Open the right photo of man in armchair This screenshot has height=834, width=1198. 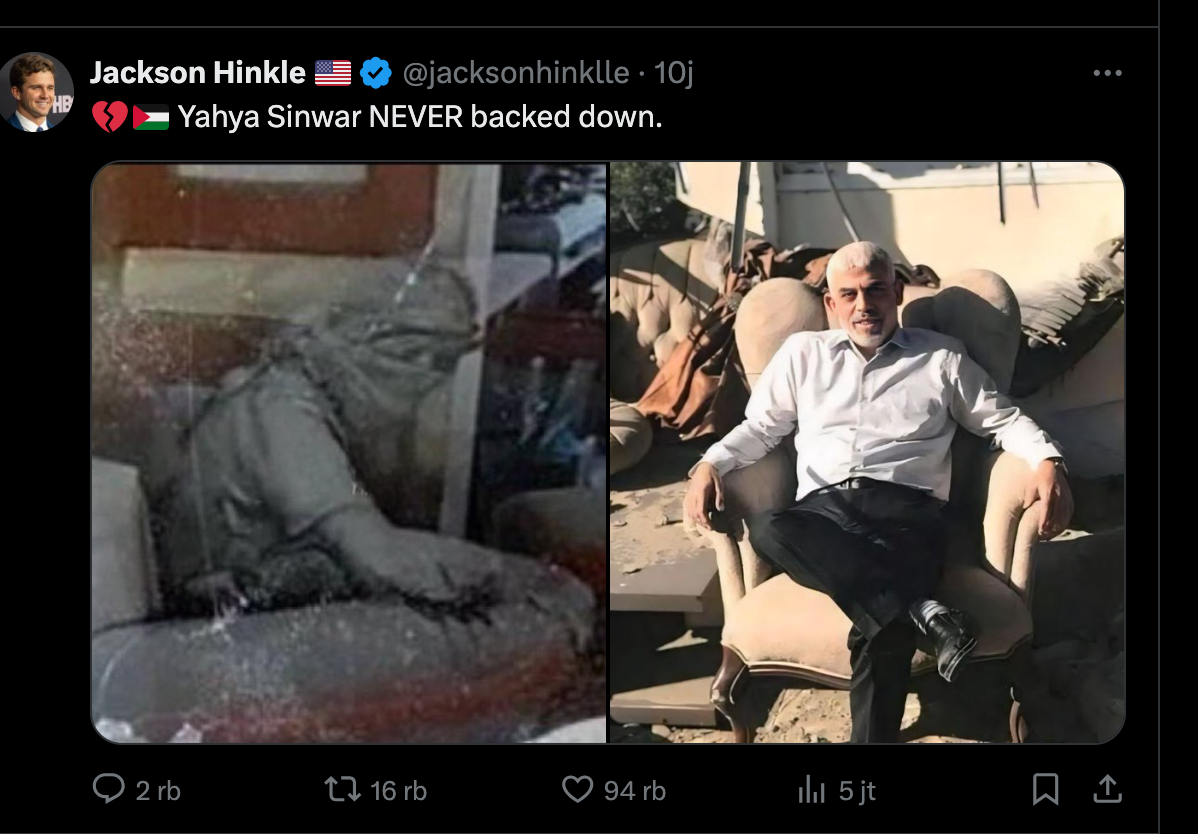[867, 452]
